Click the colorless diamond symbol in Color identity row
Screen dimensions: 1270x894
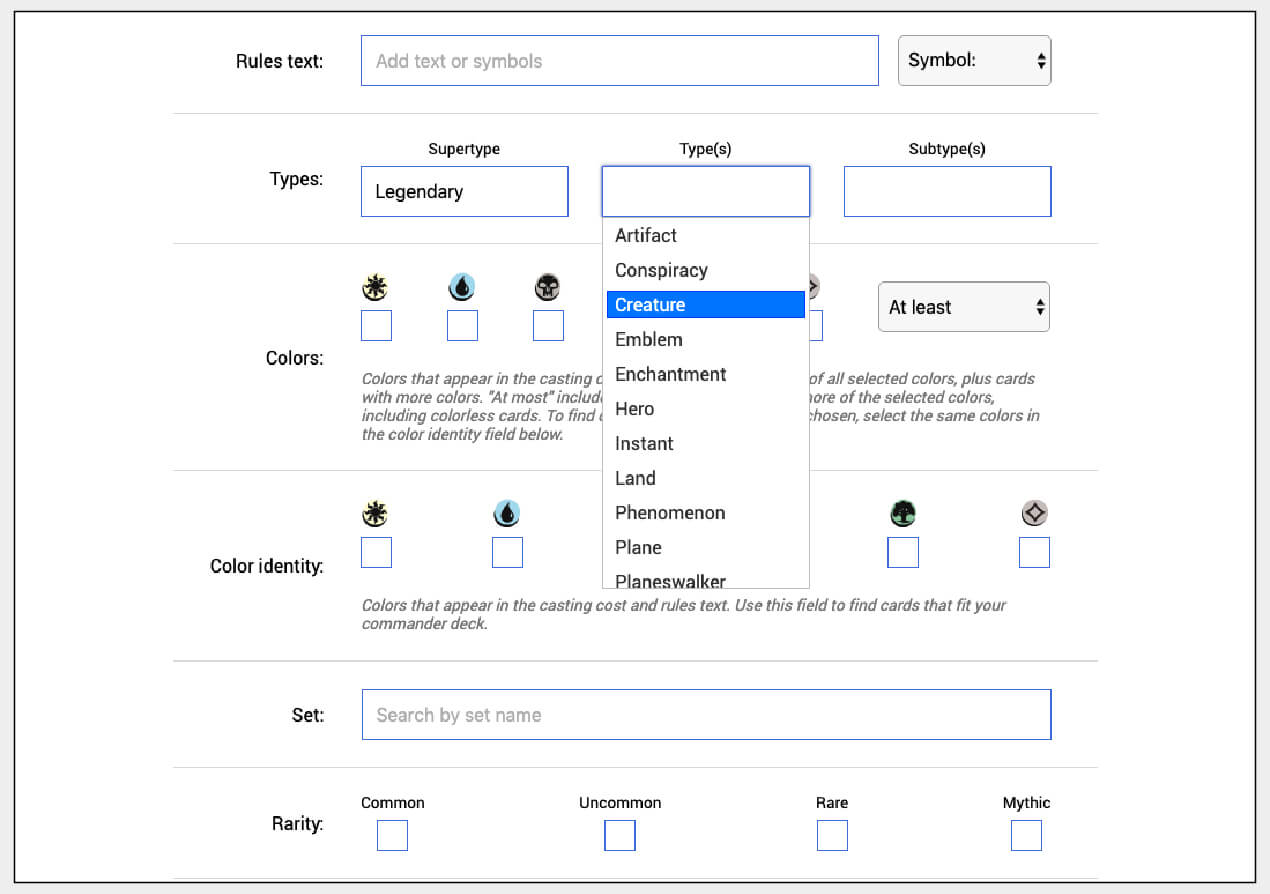pyautogui.click(x=1034, y=513)
